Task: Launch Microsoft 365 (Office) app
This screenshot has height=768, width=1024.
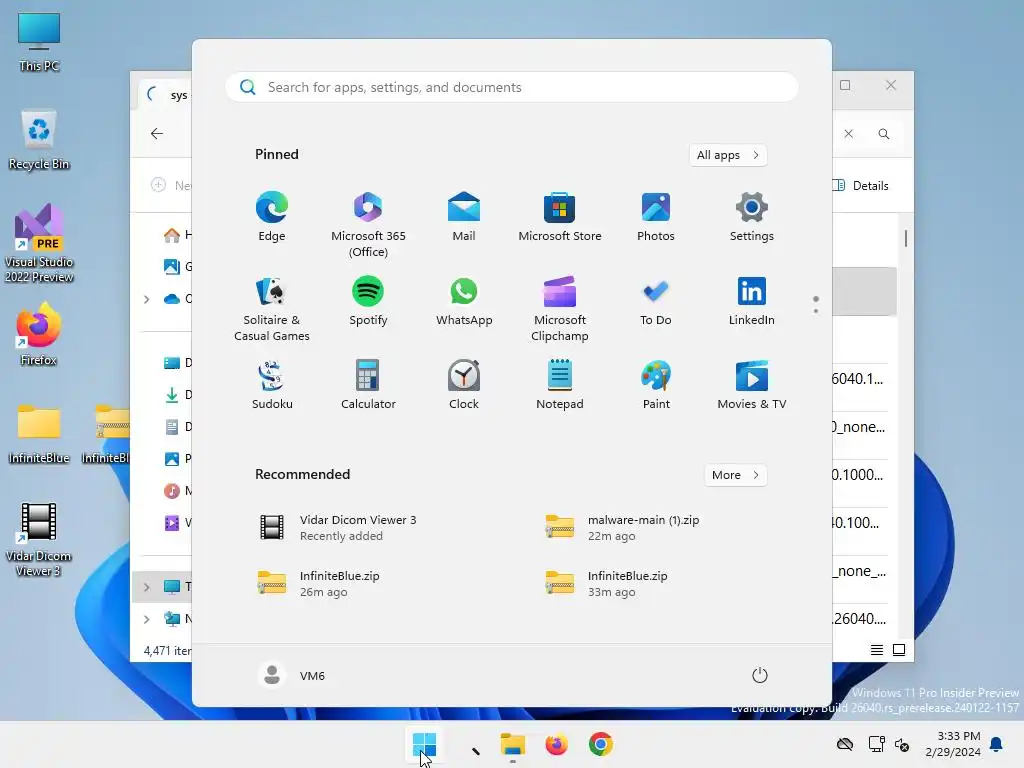Action: (368, 225)
